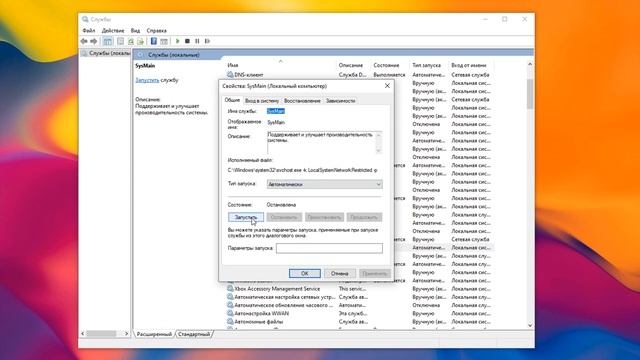Click gear icon of Автонастройка WWAN

[x=230, y=313]
